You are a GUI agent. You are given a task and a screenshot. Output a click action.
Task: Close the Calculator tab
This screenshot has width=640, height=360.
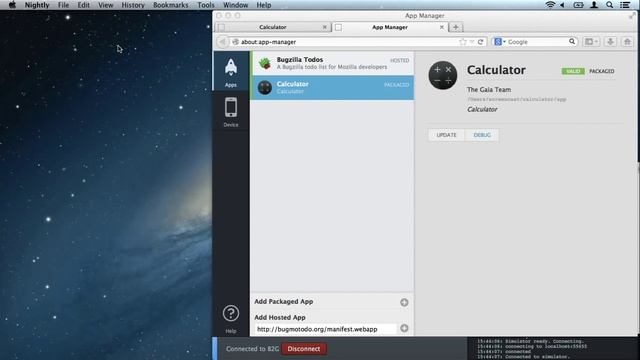(324, 27)
